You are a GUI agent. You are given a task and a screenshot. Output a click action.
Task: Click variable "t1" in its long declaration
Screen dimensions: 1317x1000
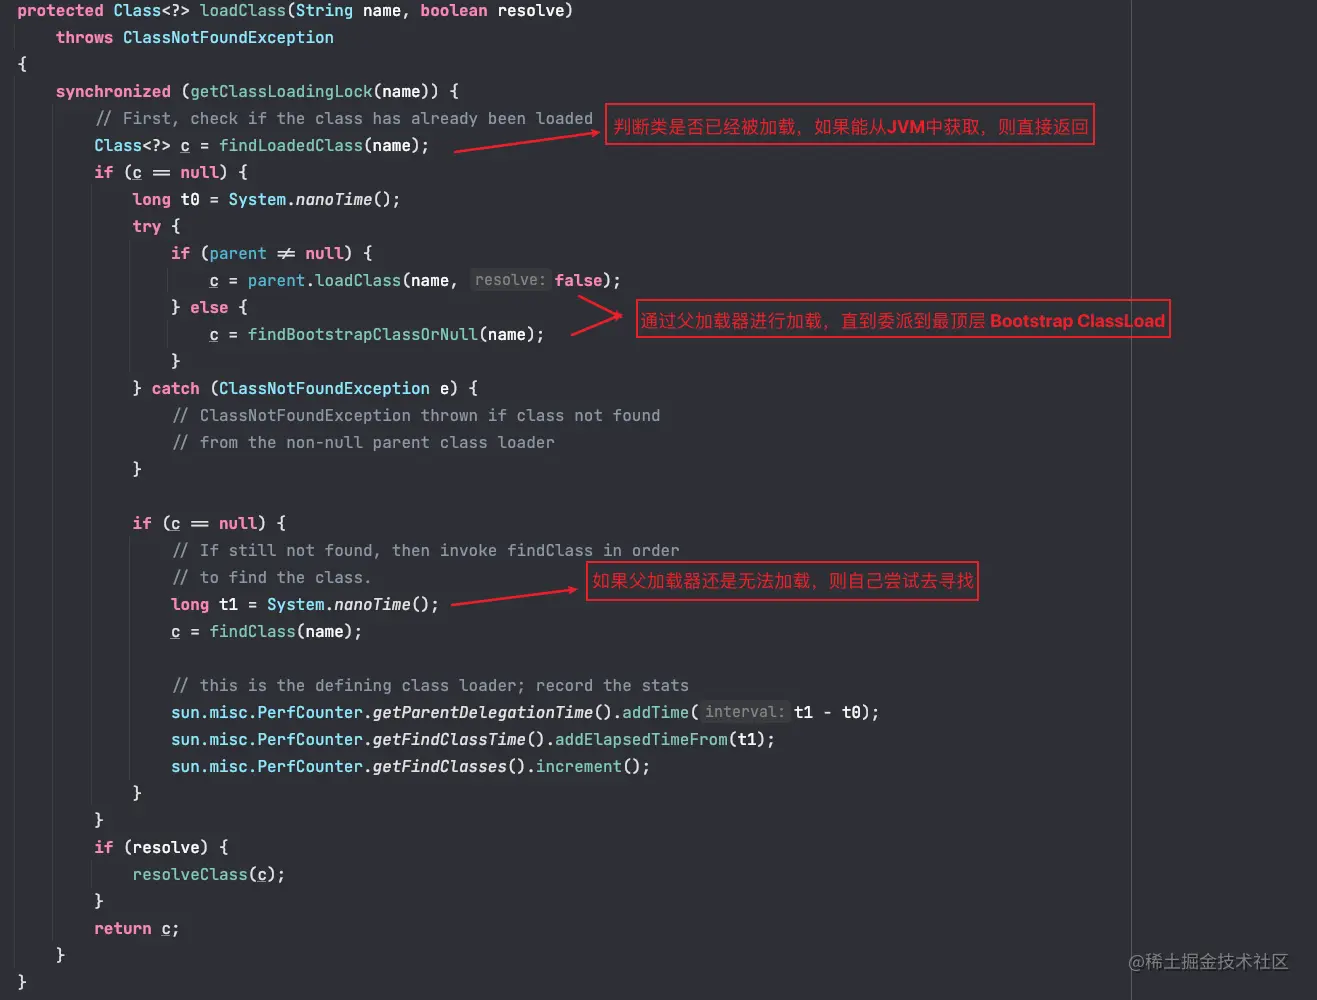(x=228, y=605)
